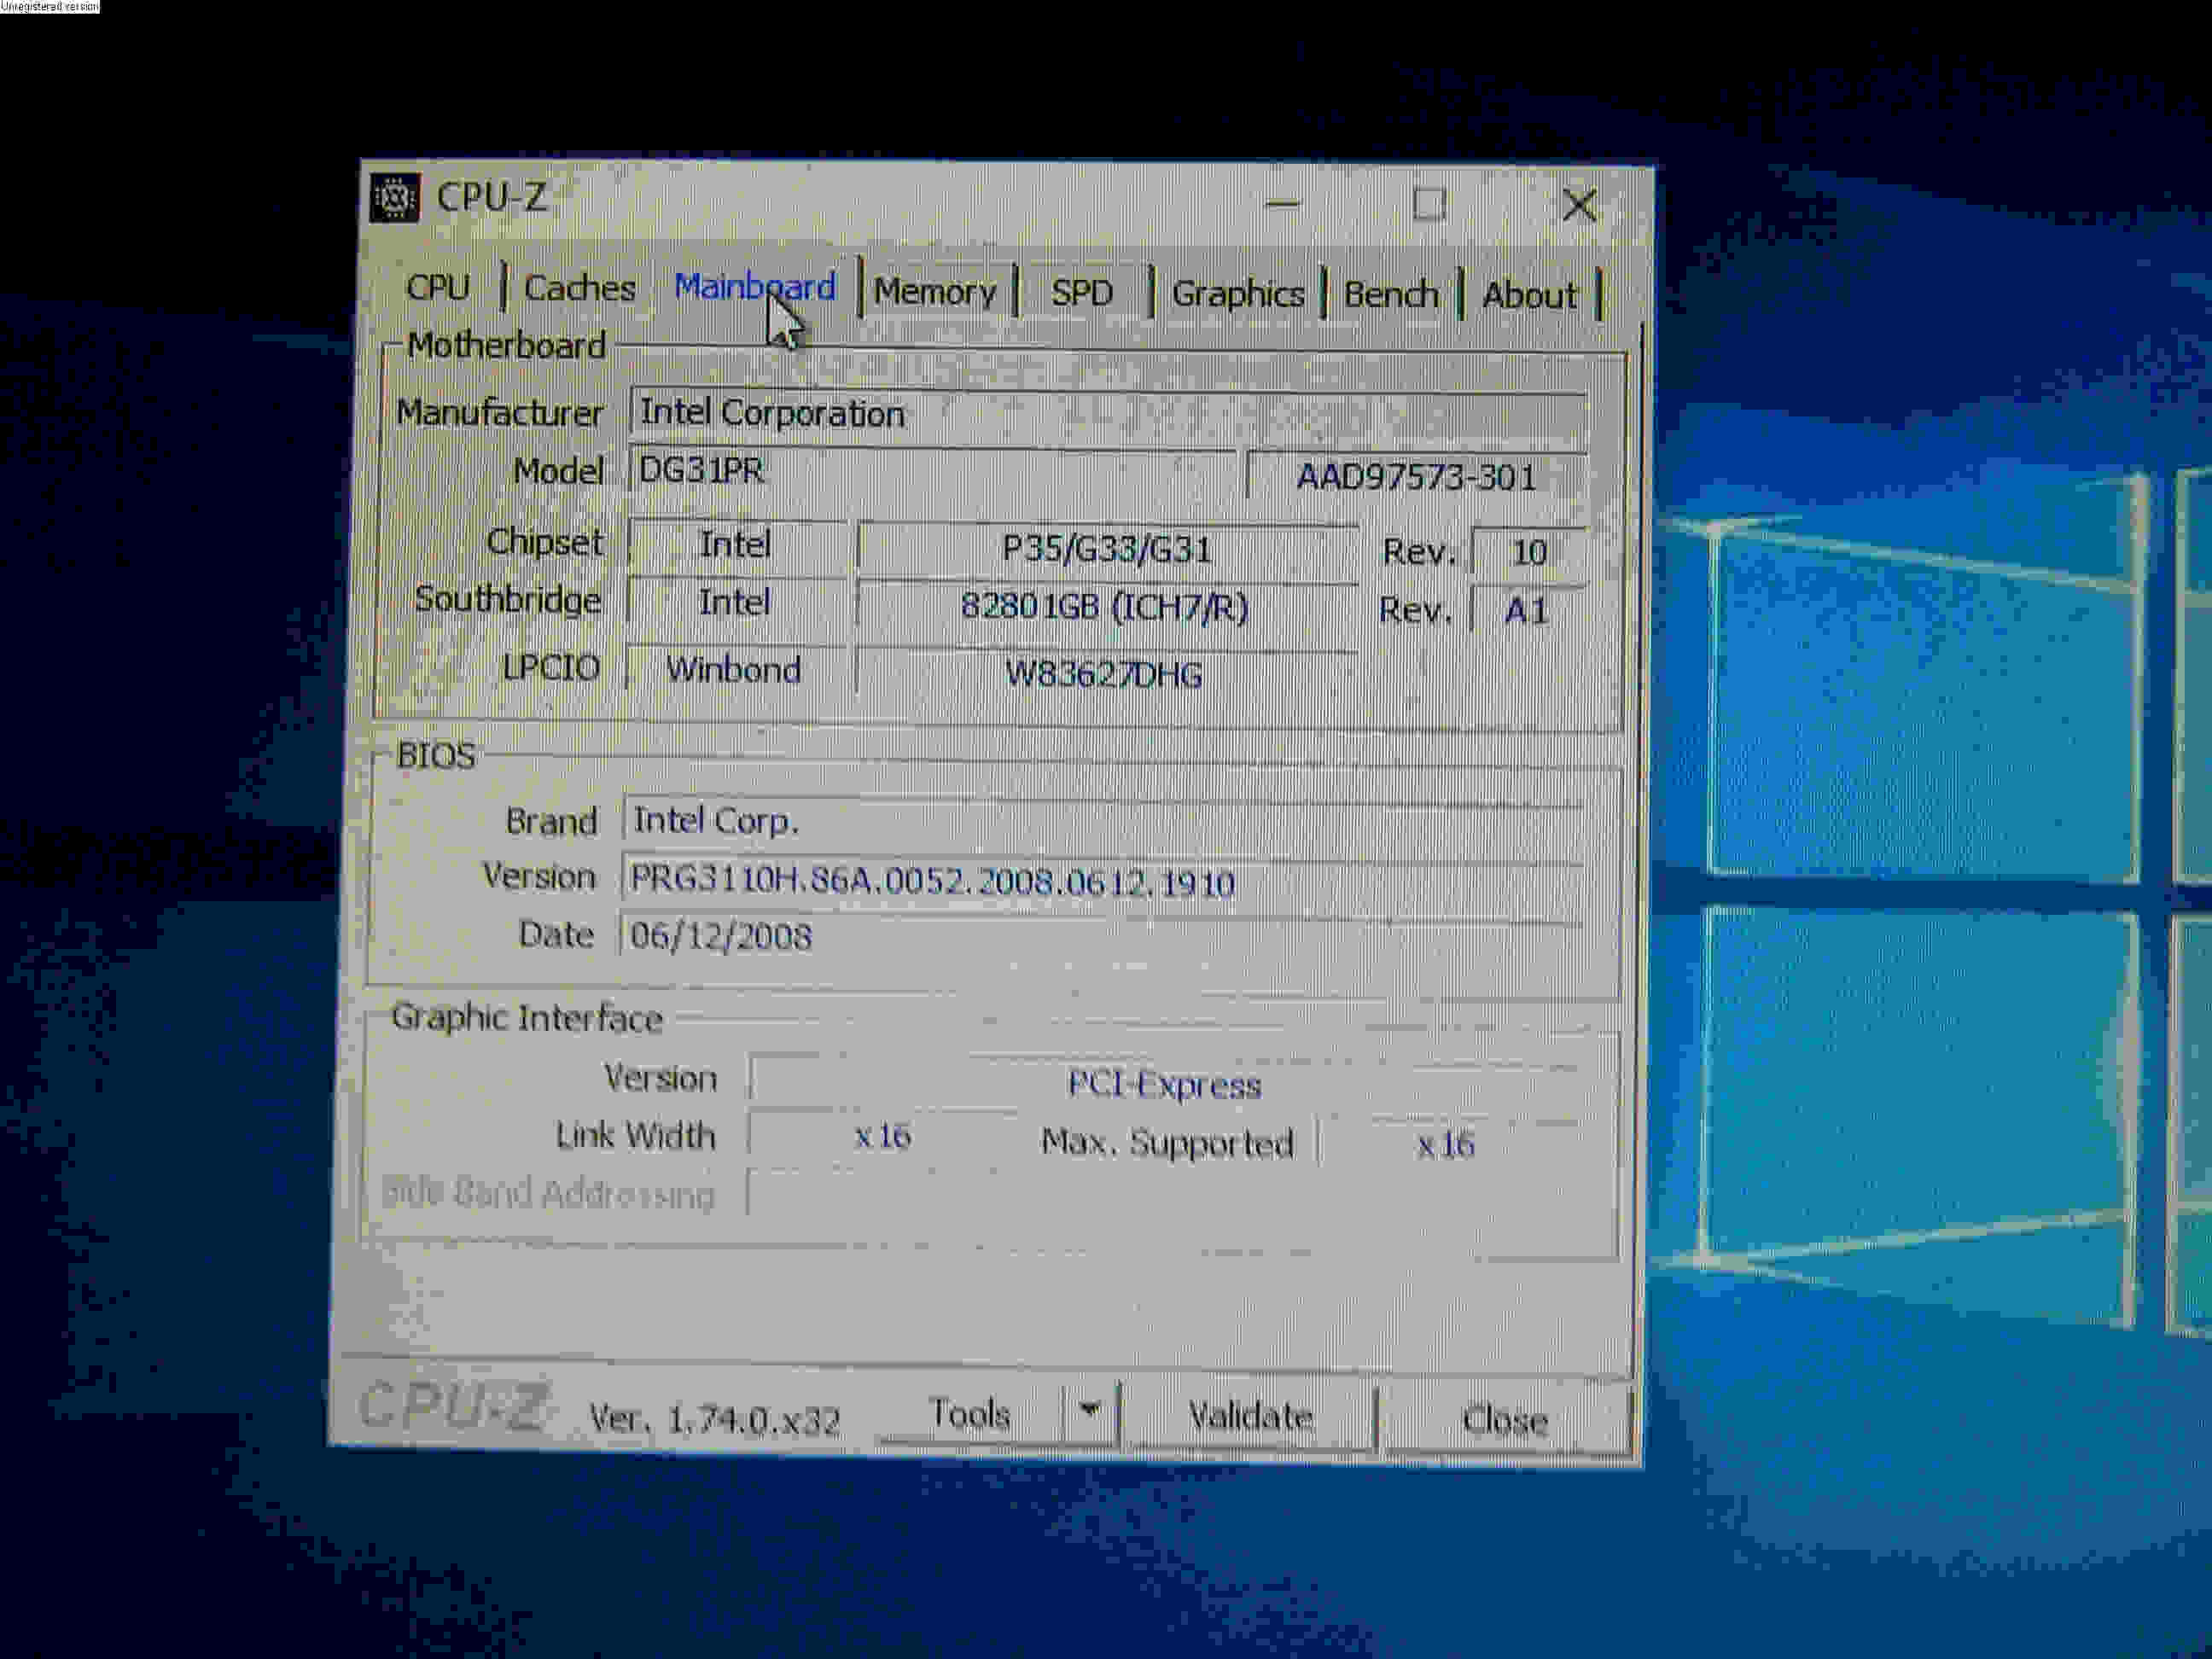Click the PCI-Express version field
The width and height of the screenshot is (2212, 1659).
[1164, 1084]
